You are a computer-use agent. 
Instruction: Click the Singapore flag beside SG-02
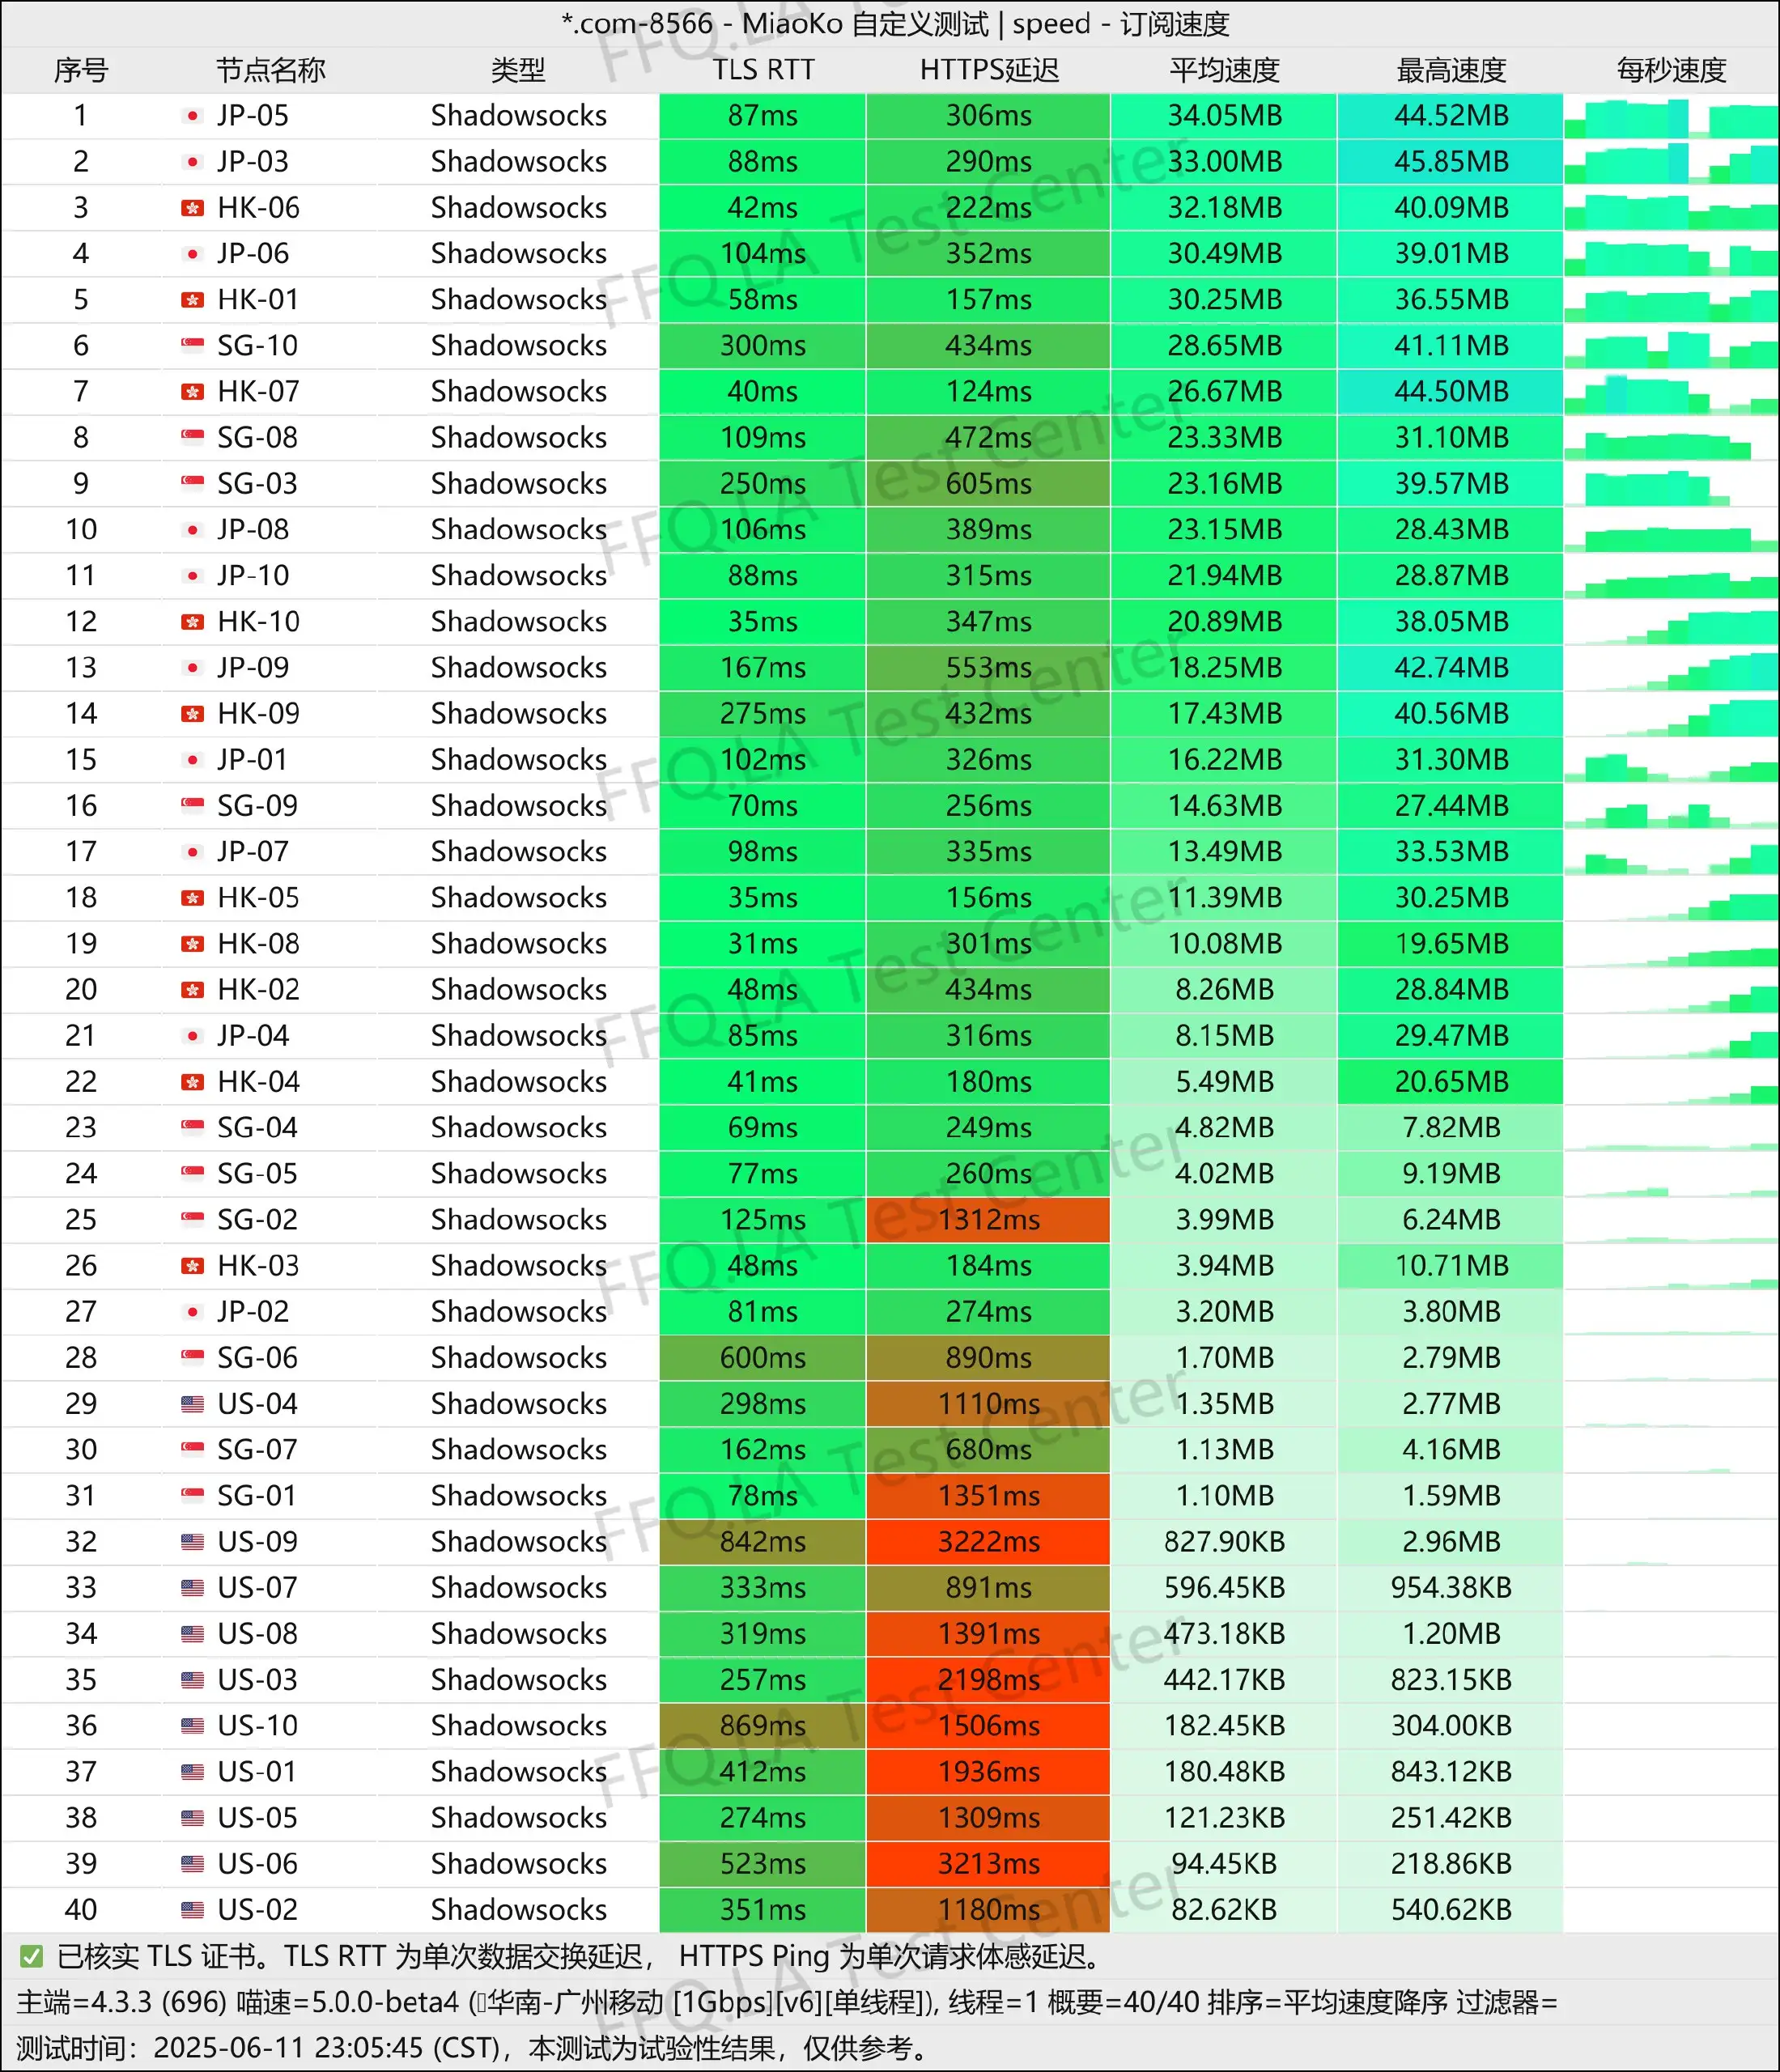point(193,1220)
